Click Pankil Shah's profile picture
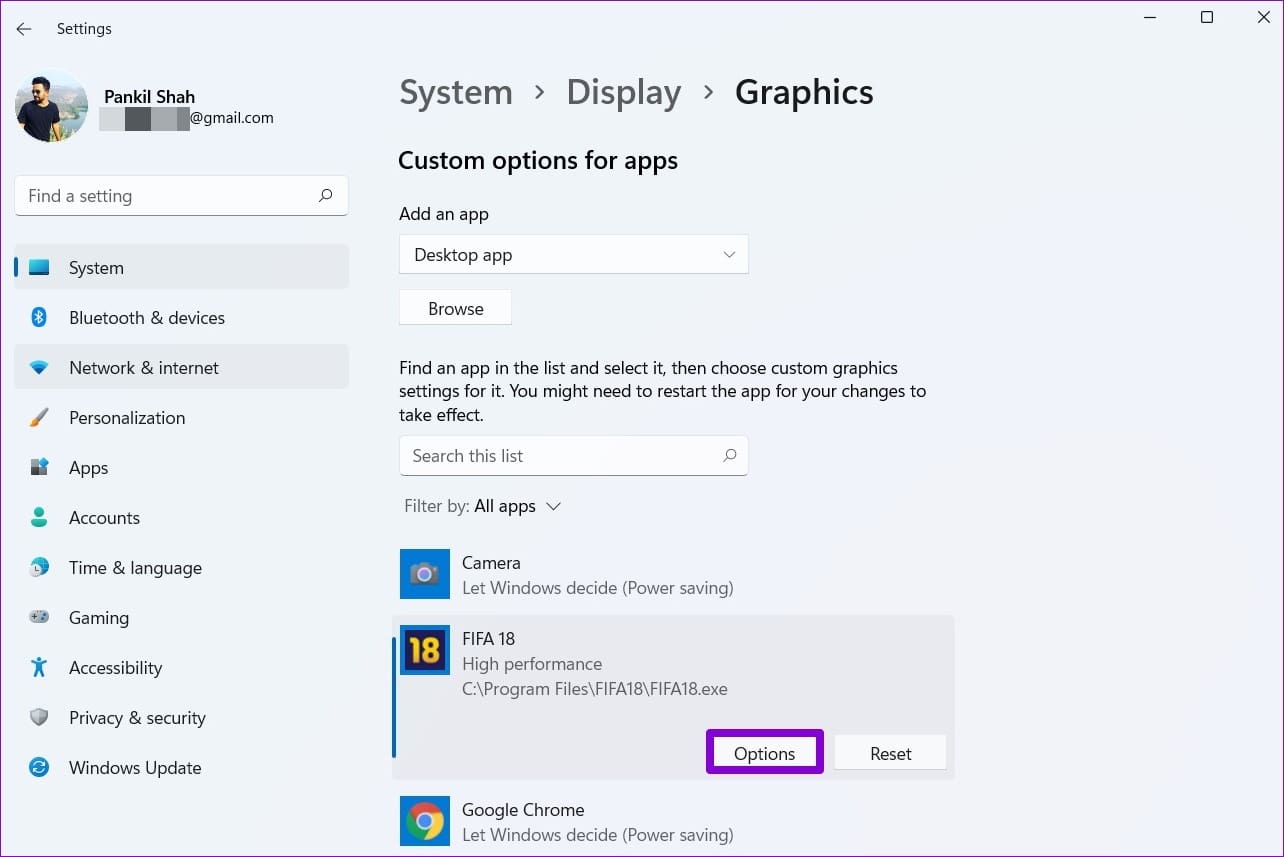This screenshot has width=1284, height=857. pos(50,104)
